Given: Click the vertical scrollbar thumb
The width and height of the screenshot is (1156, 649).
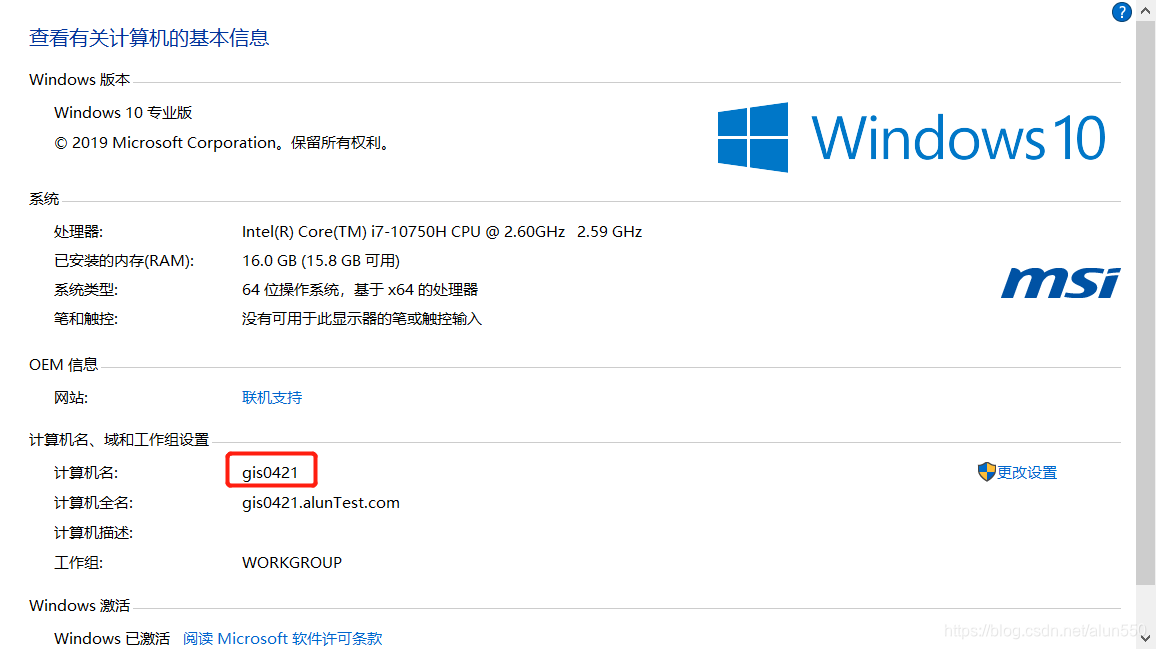Looking at the screenshot, I should click(1145, 302).
